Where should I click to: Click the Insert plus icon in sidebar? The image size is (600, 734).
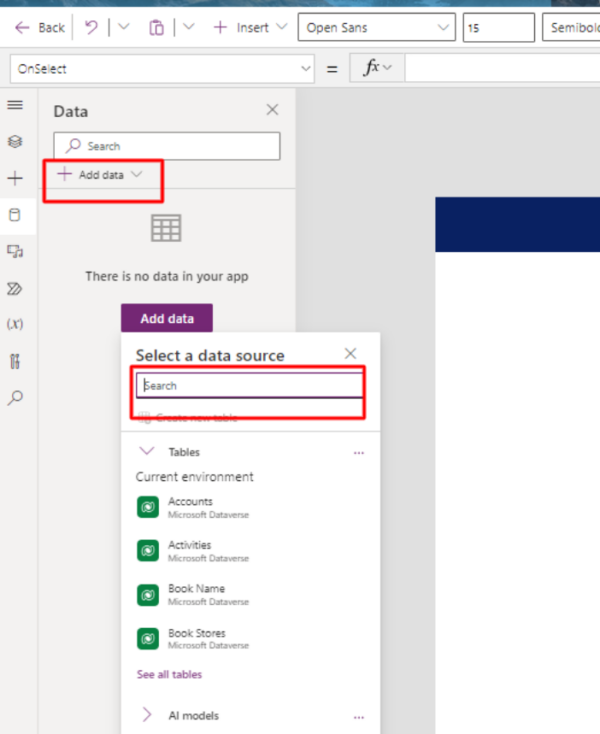coord(15,179)
